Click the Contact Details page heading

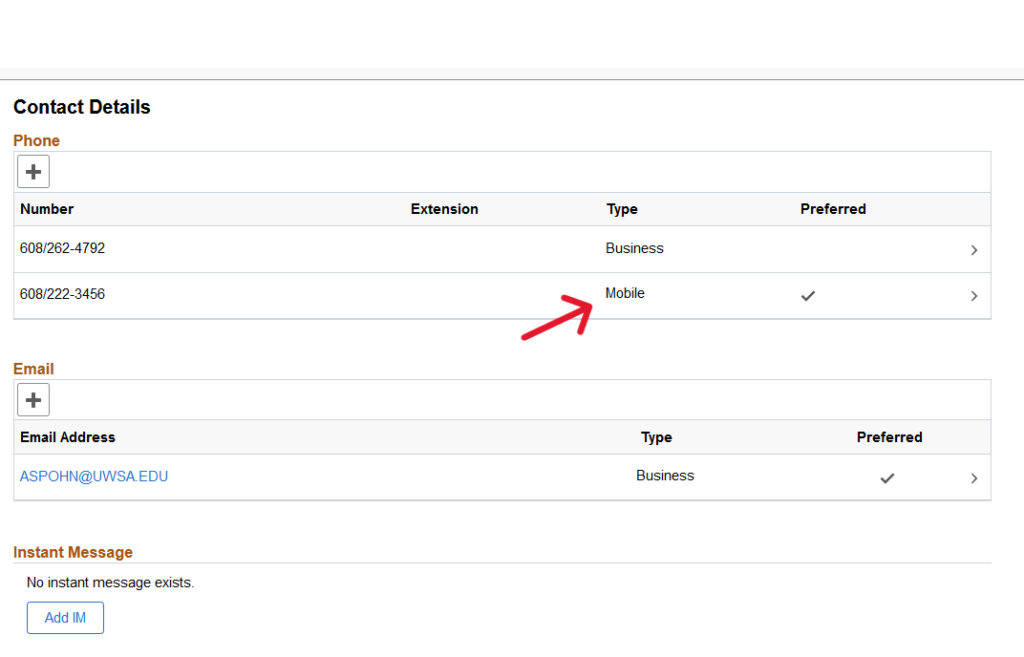pyautogui.click(x=82, y=107)
